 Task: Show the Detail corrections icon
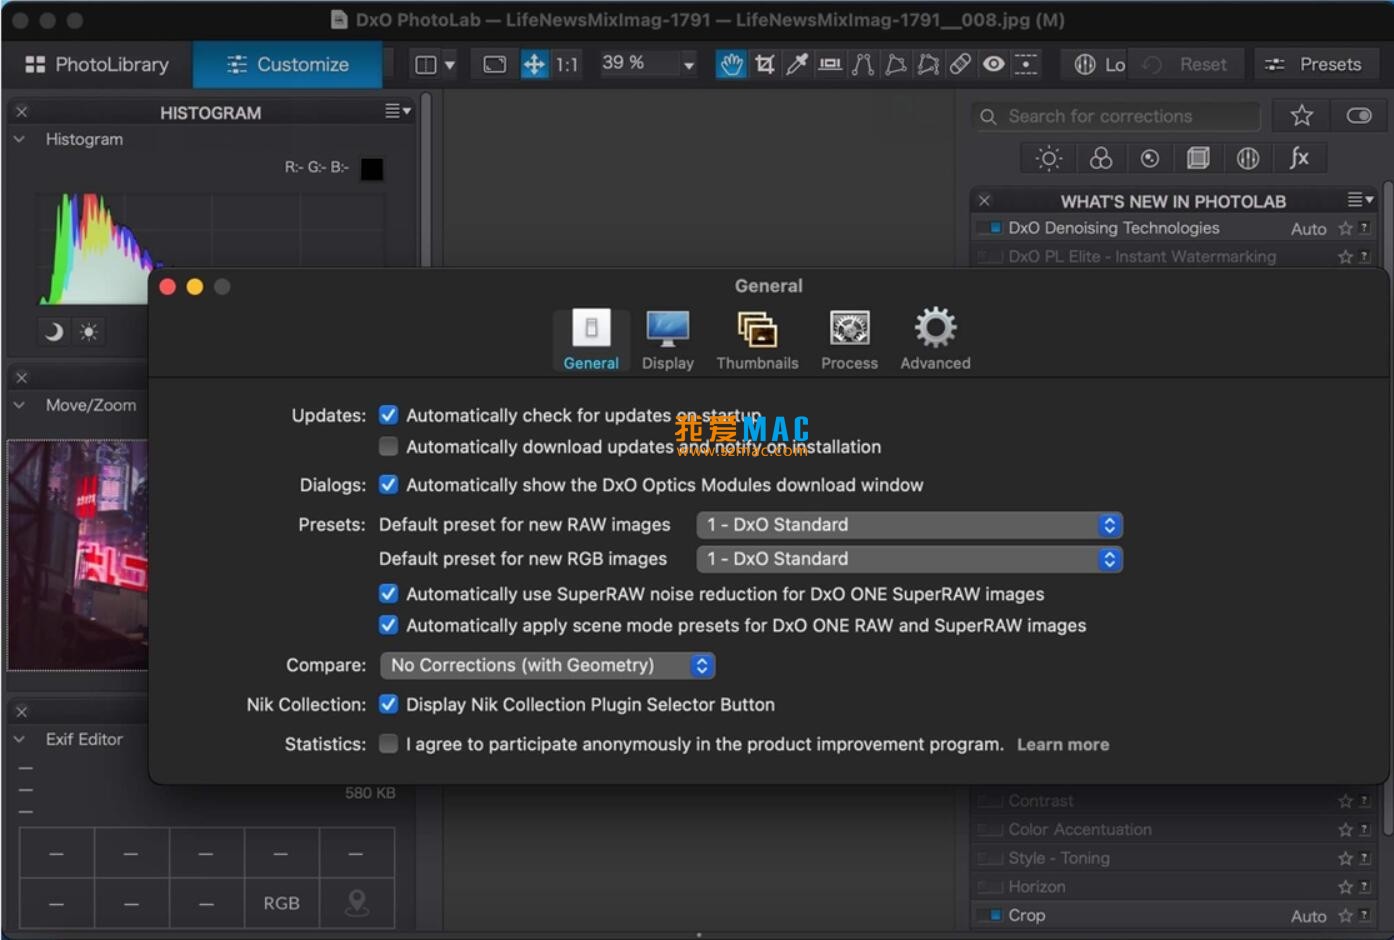1150,158
